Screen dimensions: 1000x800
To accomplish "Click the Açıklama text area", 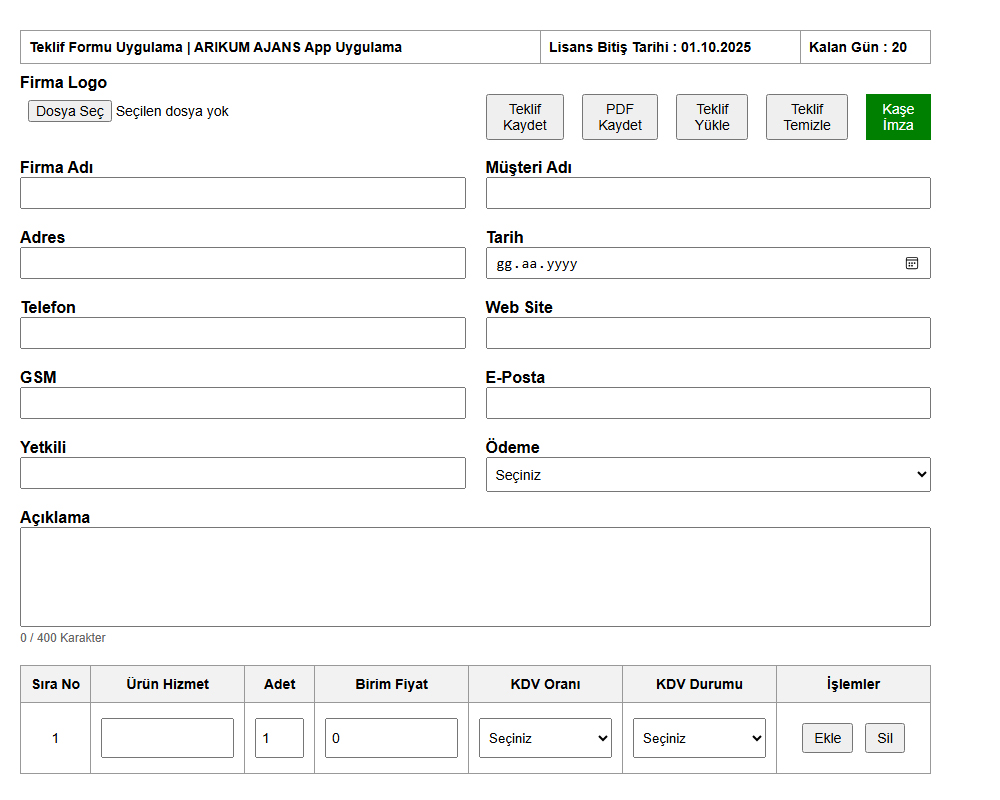I will pyautogui.click(x=475, y=577).
